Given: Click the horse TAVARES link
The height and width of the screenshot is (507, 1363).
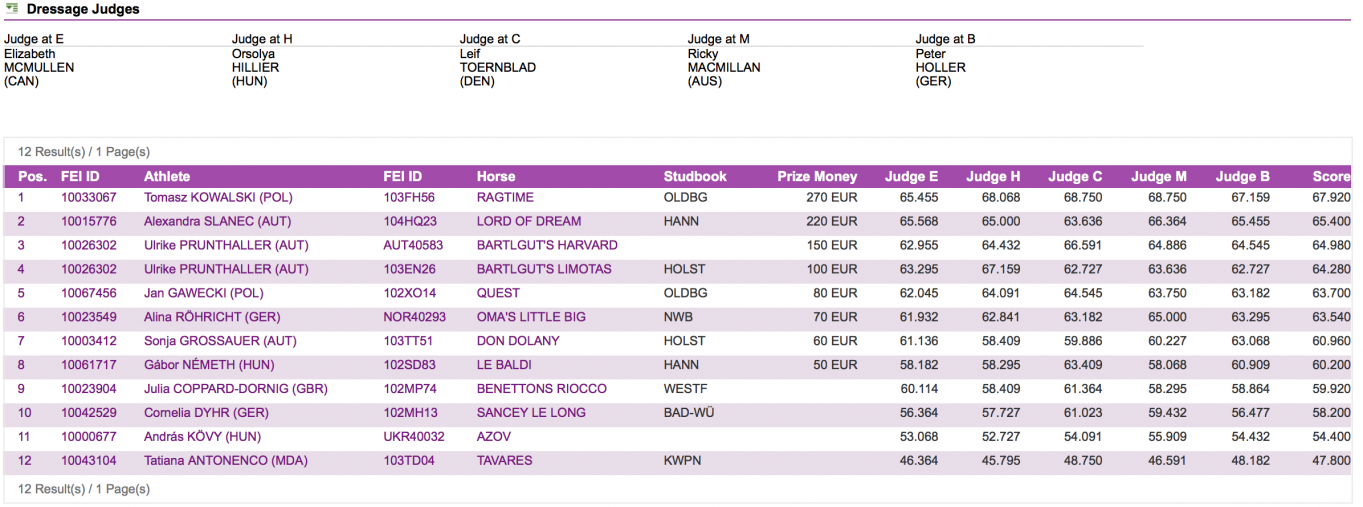Looking at the screenshot, I should pyautogui.click(x=504, y=462).
